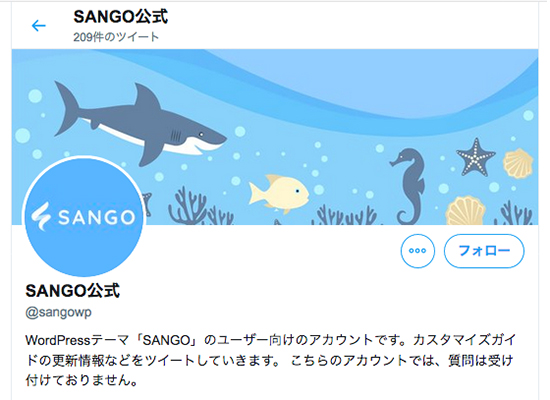
Task: Click the bold SANGO公式 profile name
Action: click(73, 291)
